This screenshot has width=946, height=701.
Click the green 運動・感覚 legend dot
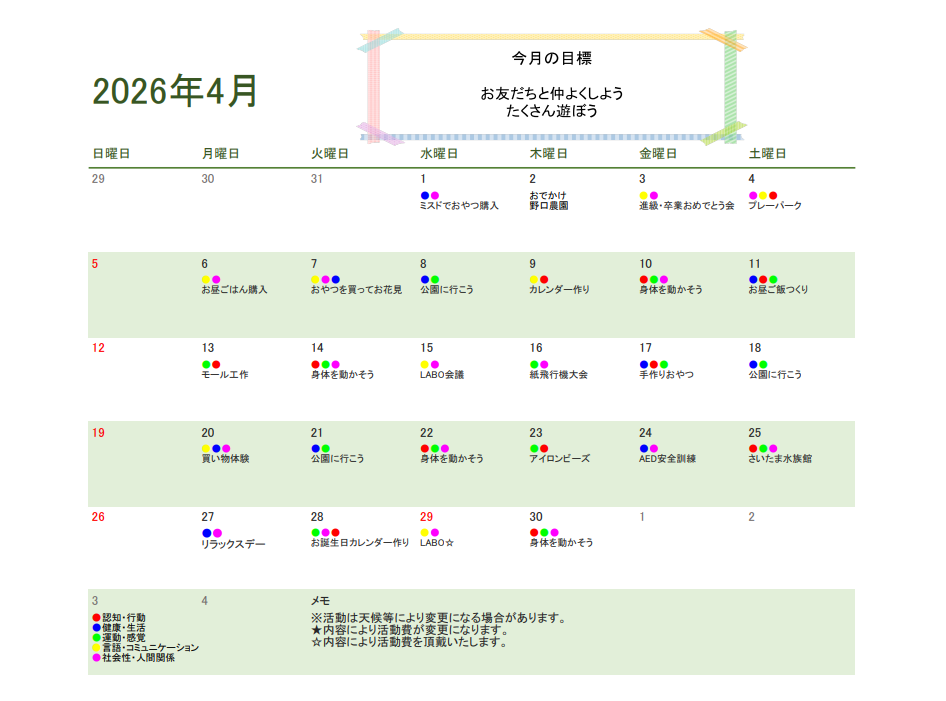click(x=96, y=638)
